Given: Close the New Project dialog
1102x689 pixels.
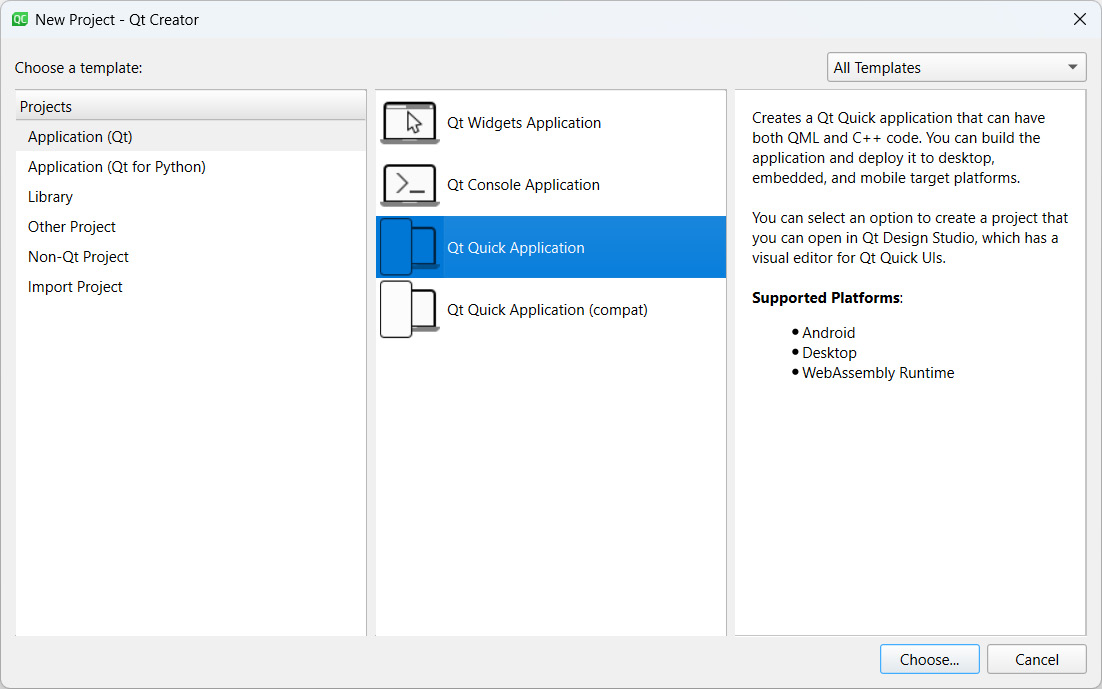Looking at the screenshot, I should pos(1080,20).
